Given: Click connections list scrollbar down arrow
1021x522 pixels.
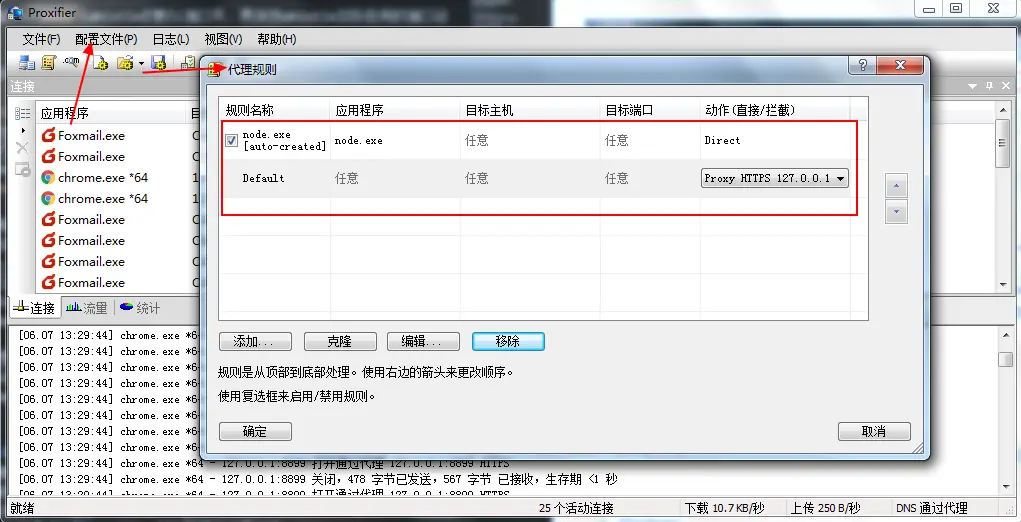Looking at the screenshot, I should [x=1003, y=285].
